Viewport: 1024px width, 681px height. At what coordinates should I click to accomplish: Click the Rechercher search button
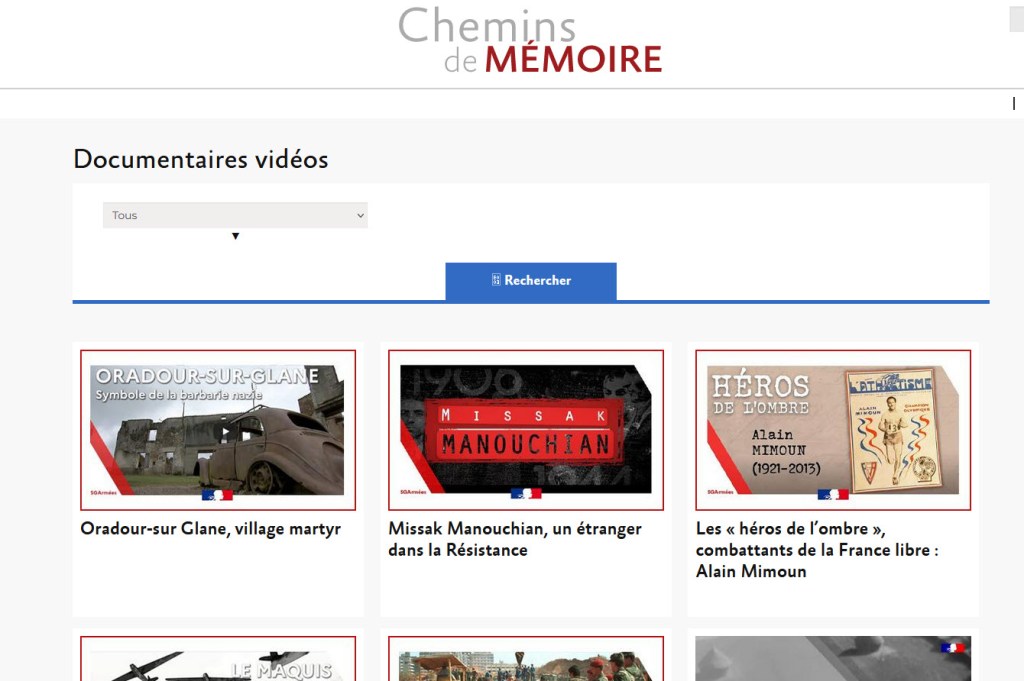tap(531, 281)
